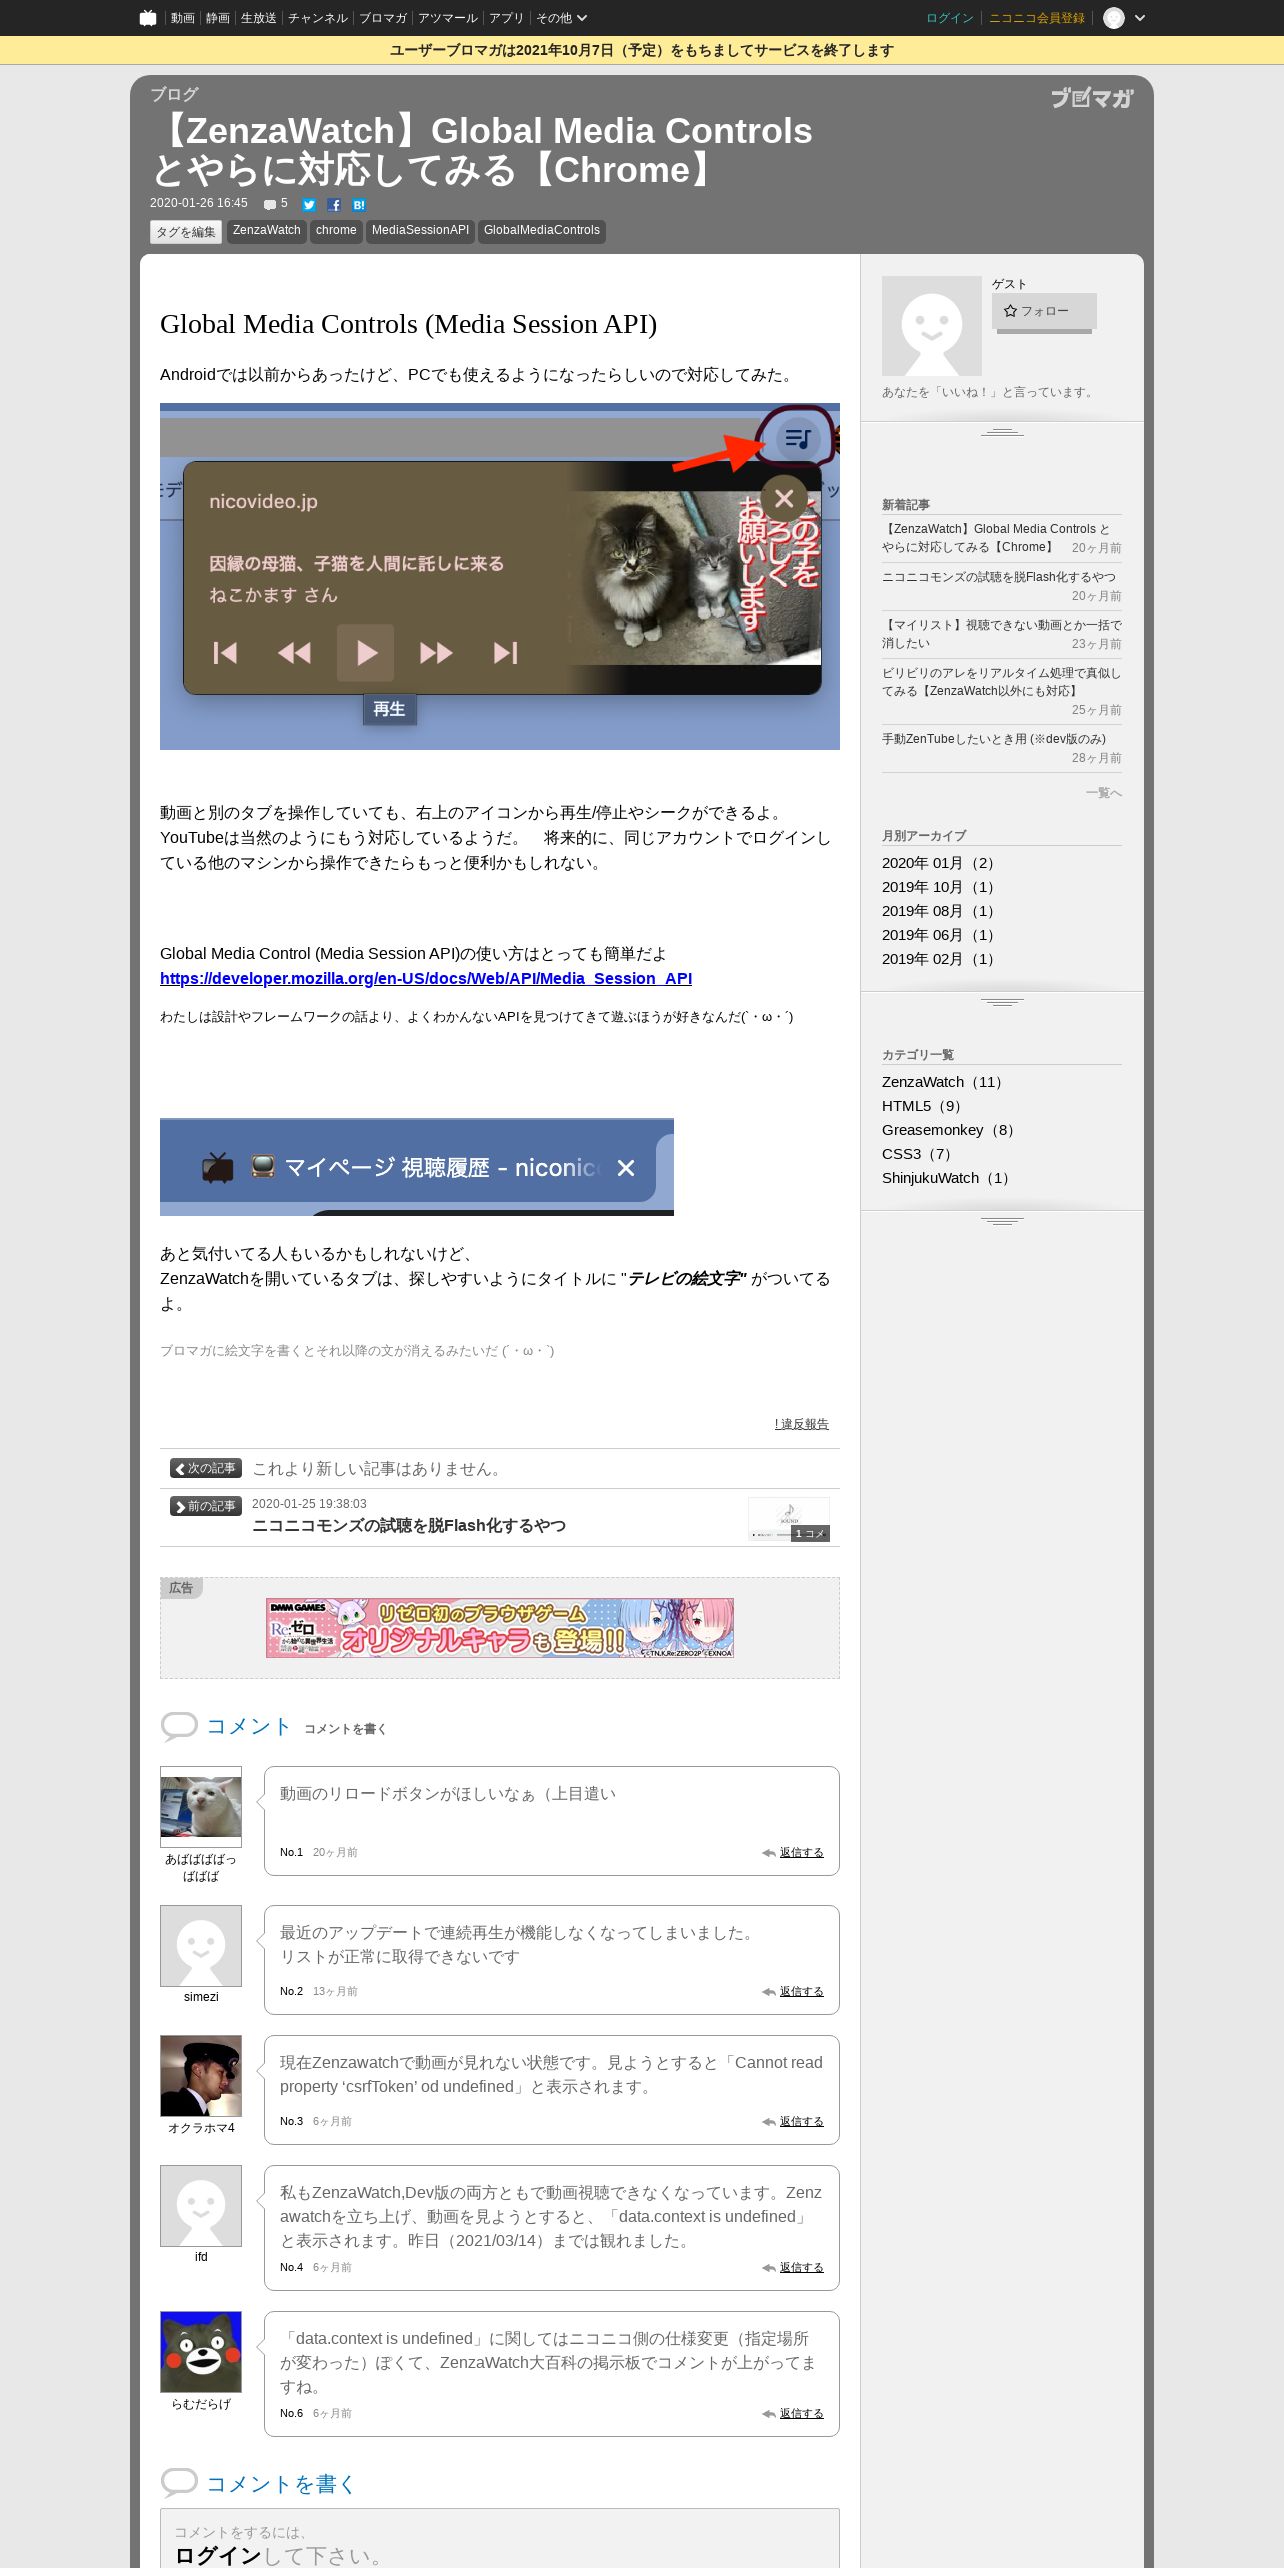Reply to comment No.3
1284x2568 pixels.
coord(801,2122)
